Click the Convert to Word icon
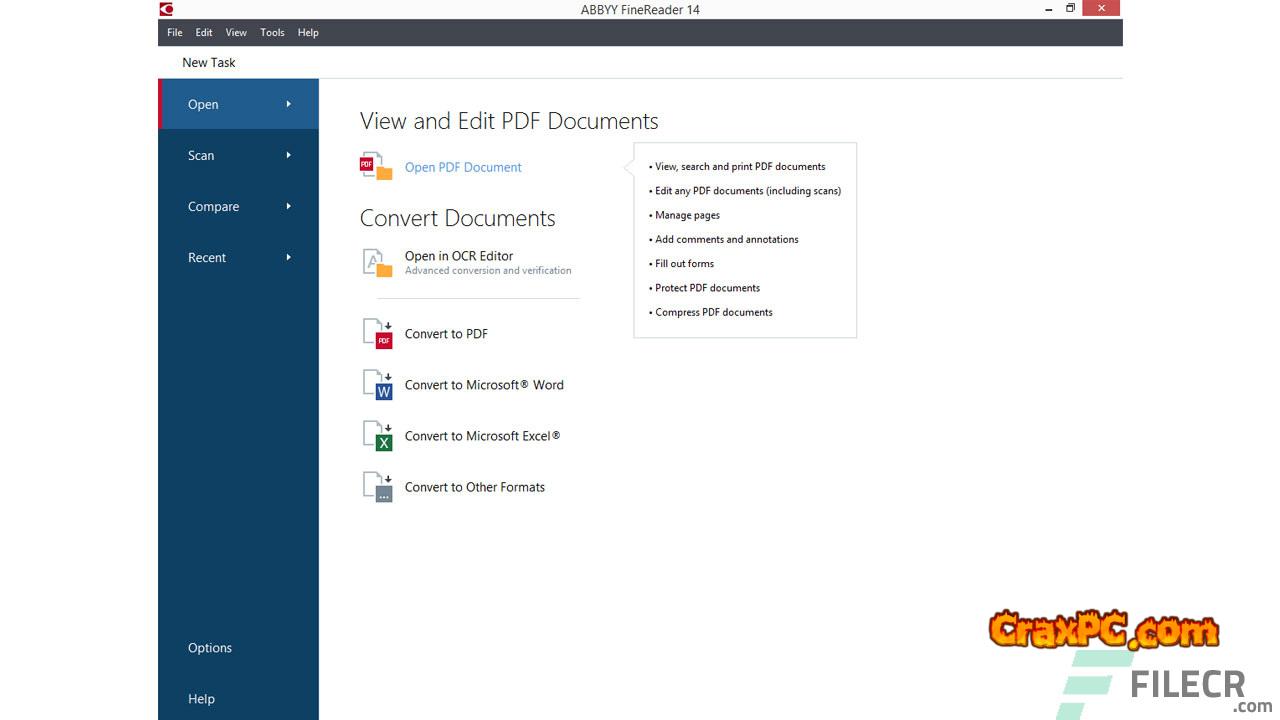This screenshot has height=720, width=1280. (377, 385)
